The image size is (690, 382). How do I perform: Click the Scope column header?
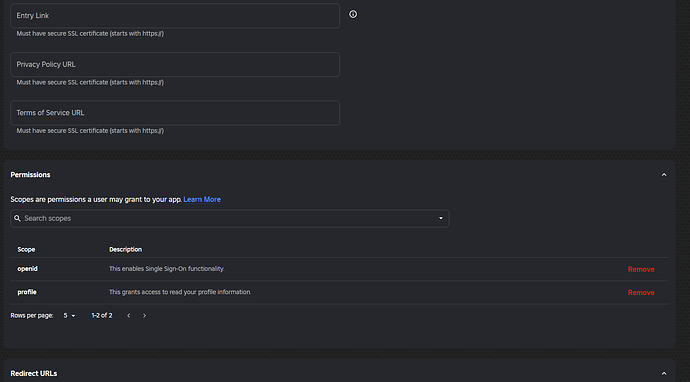[26, 250]
